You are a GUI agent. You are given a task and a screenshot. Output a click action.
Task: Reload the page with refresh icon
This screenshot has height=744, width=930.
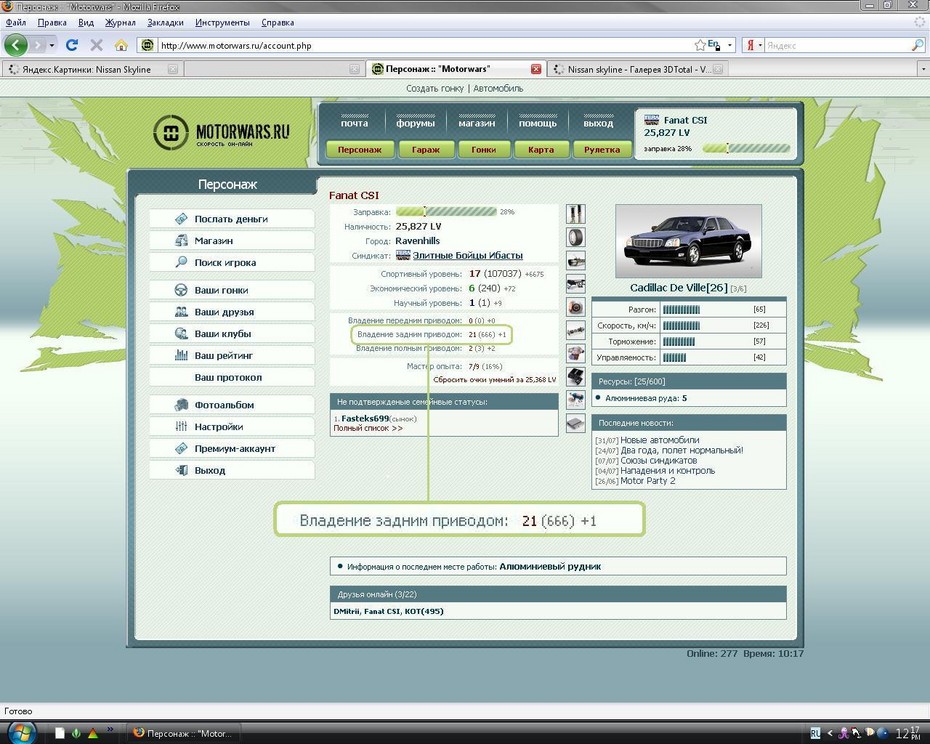pyautogui.click(x=72, y=45)
